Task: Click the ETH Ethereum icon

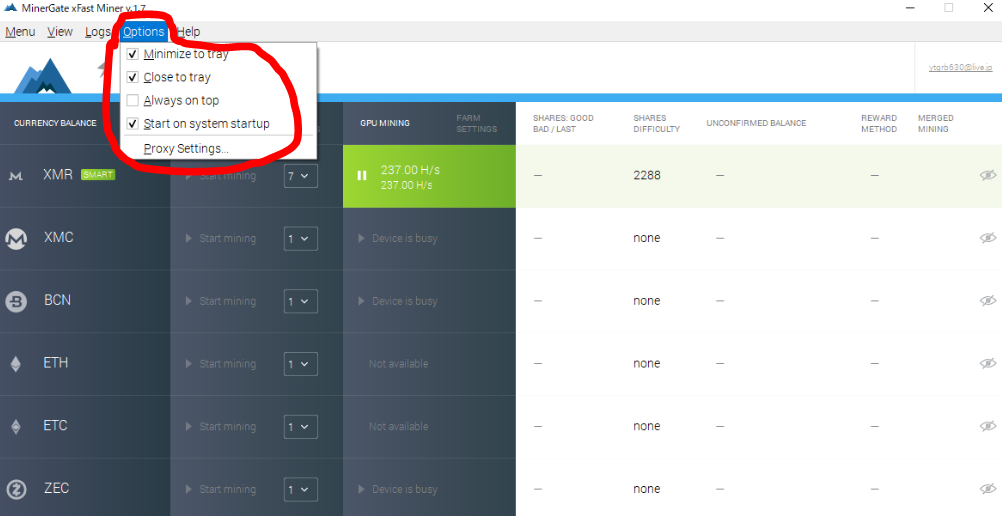Action: pos(16,364)
